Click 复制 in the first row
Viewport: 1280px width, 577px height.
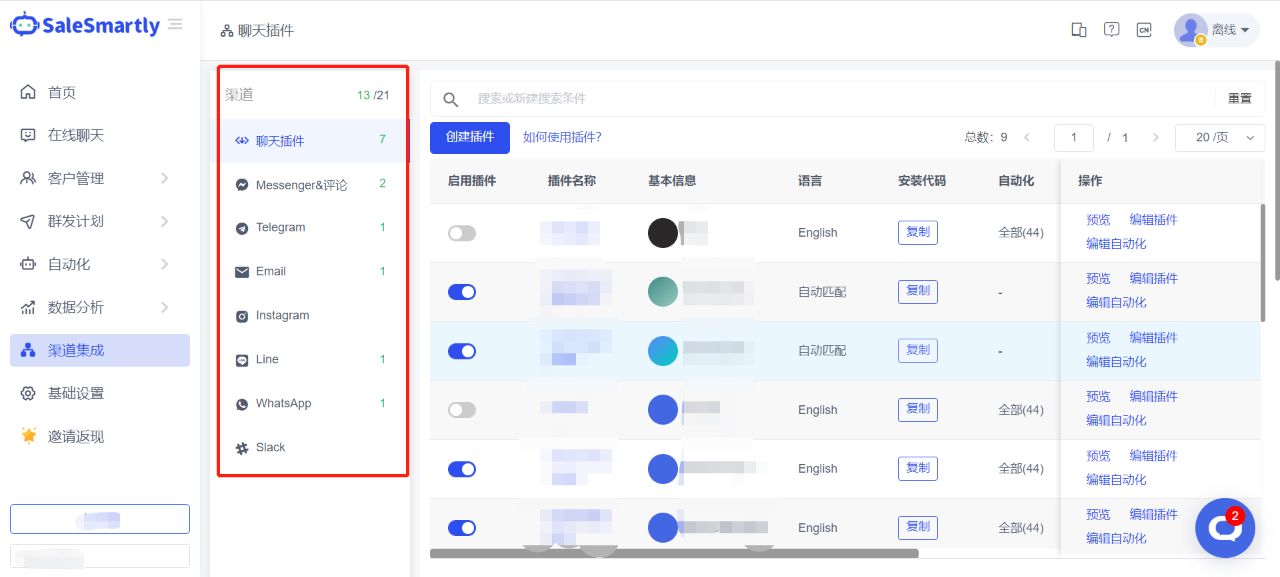pos(918,232)
